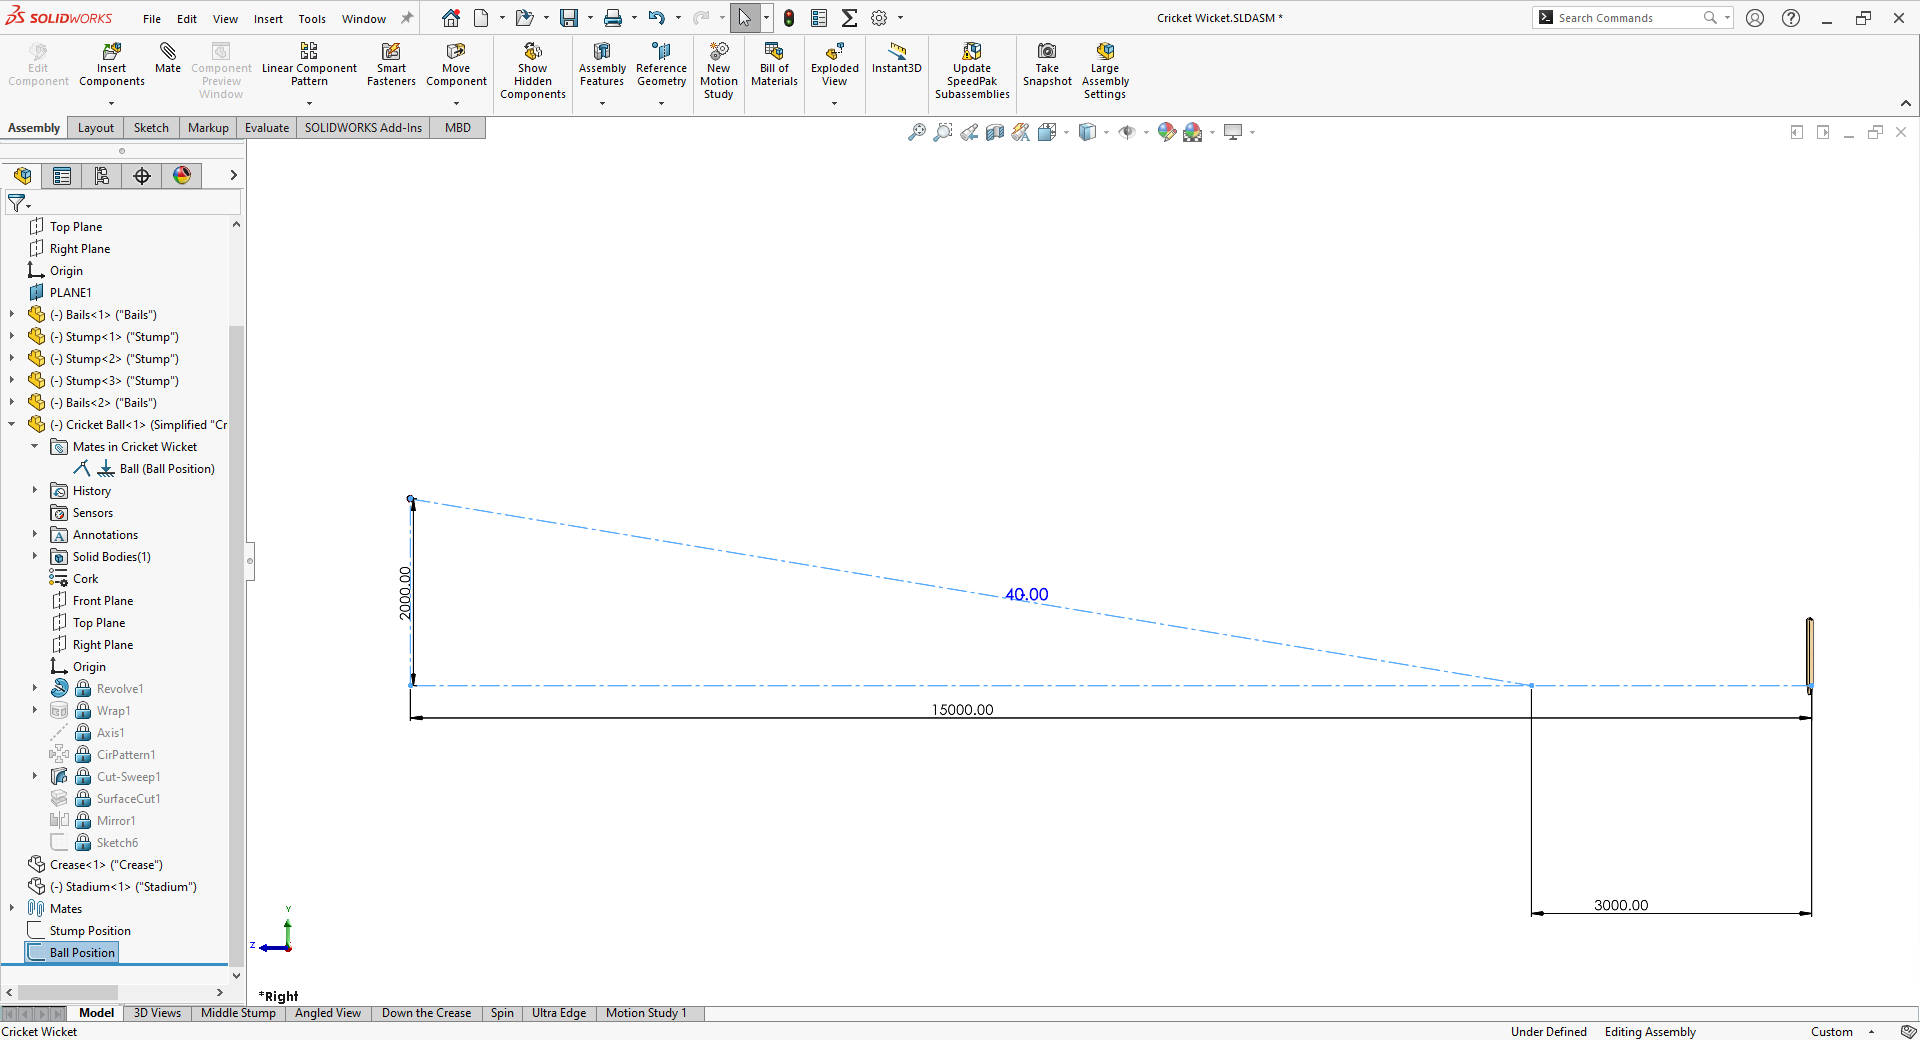This screenshot has width=1920, height=1040.
Task: Switch to the Motion Study 1 tab
Action: 645,1013
